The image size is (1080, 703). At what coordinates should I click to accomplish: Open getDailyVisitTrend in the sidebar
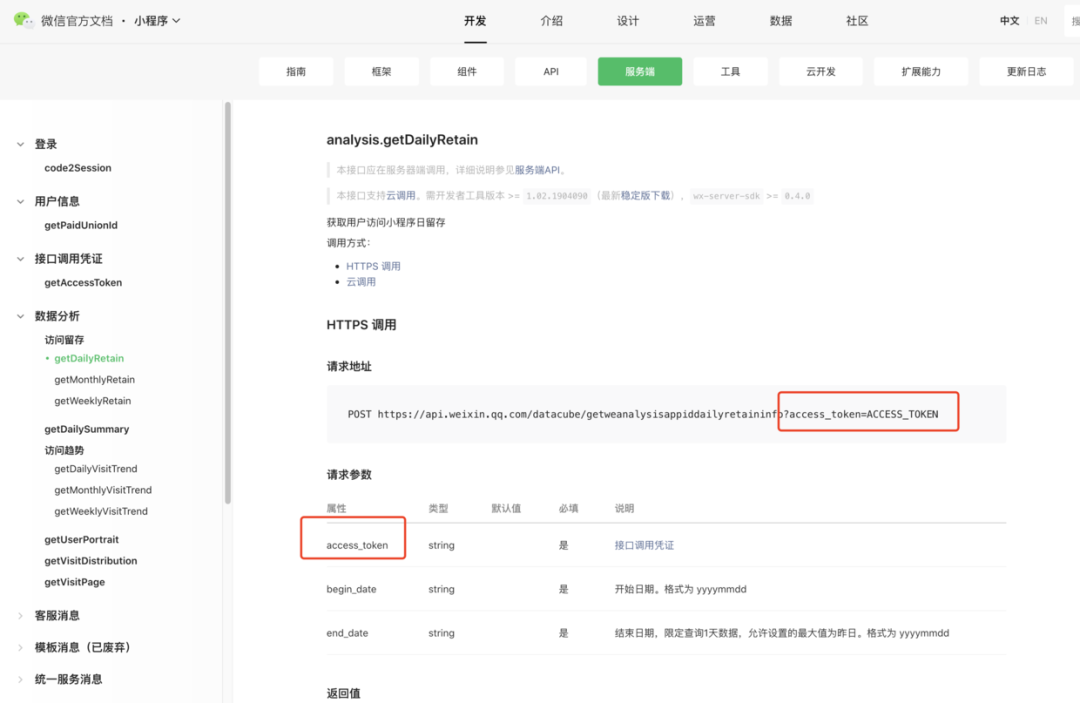(x=96, y=469)
